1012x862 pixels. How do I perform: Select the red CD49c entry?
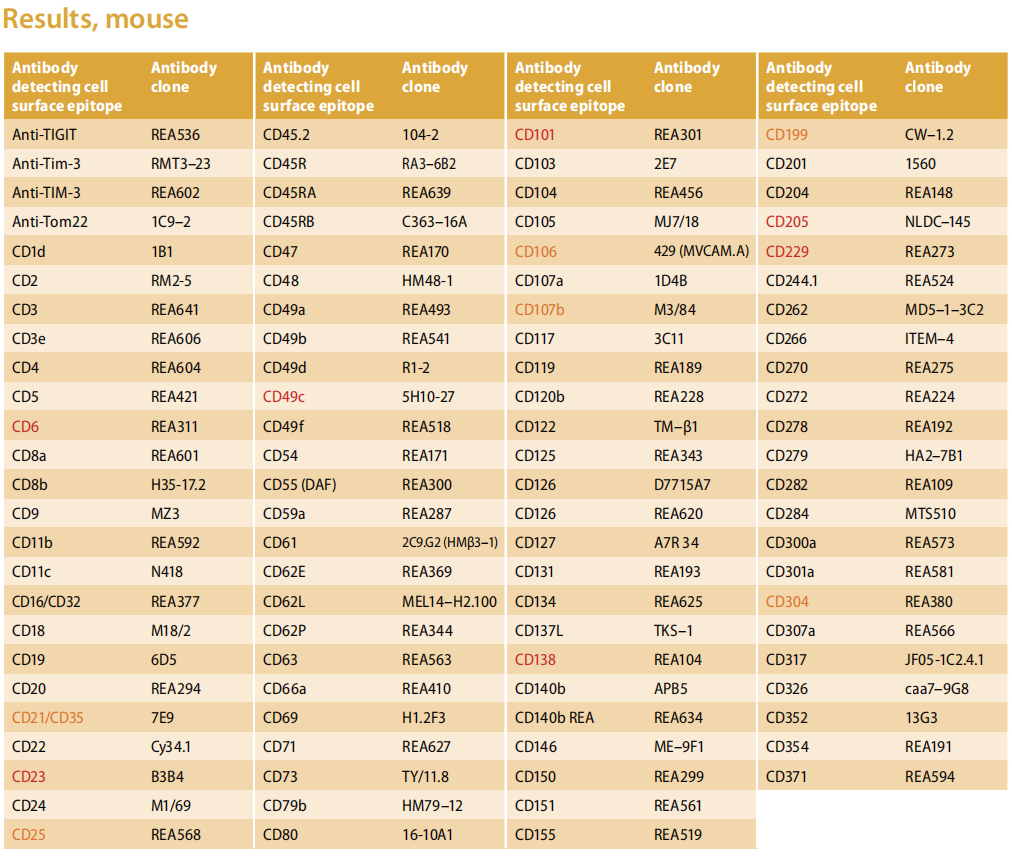[x=283, y=397]
